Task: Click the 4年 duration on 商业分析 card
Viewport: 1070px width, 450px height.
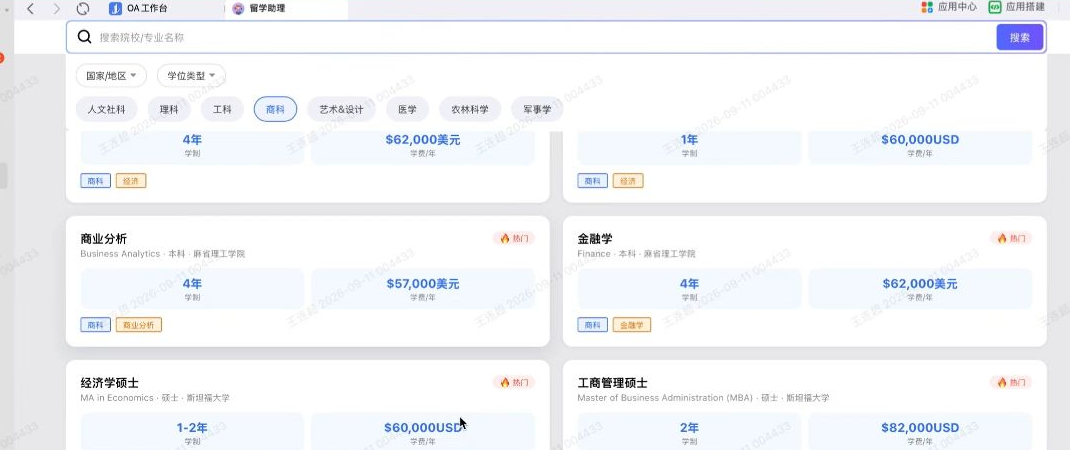Action: click(x=192, y=283)
